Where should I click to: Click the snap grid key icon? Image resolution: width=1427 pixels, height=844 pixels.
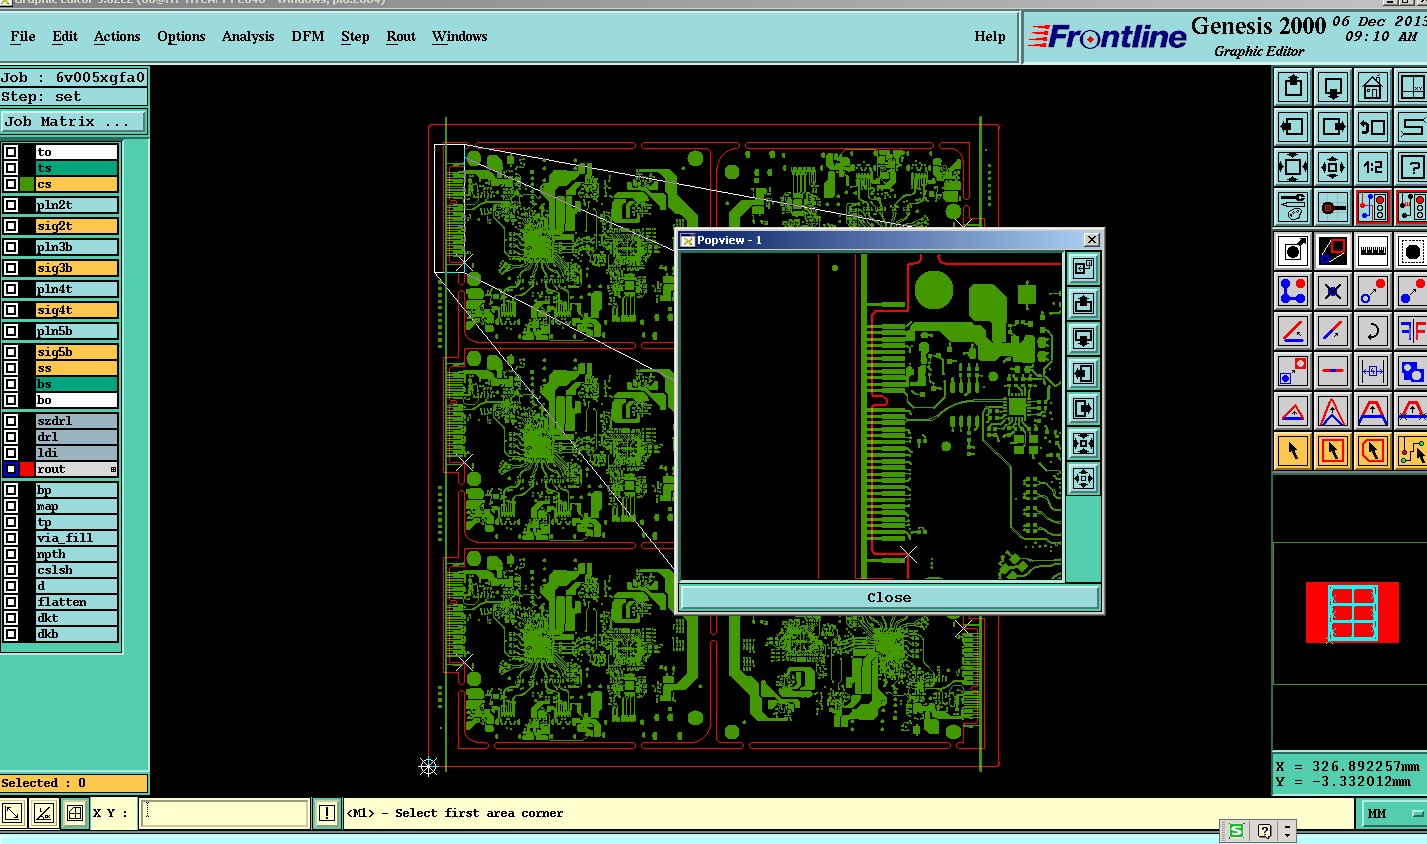pyautogui.click(x=1333, y=207)
